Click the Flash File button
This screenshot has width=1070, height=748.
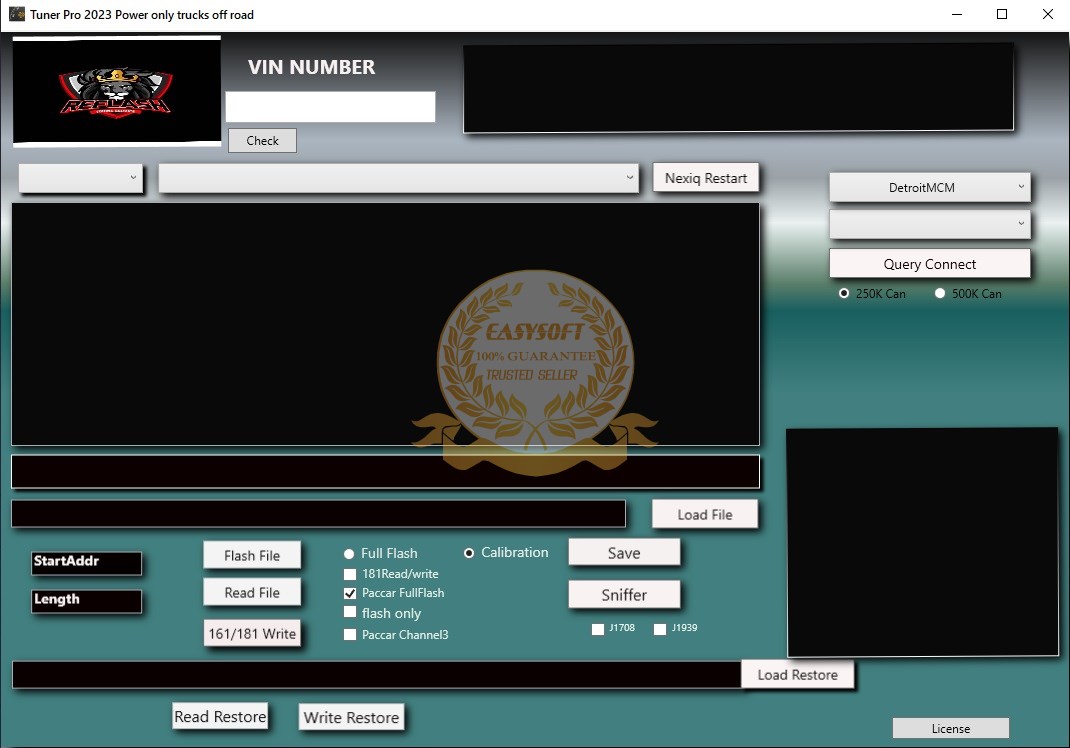click(252, 556)
